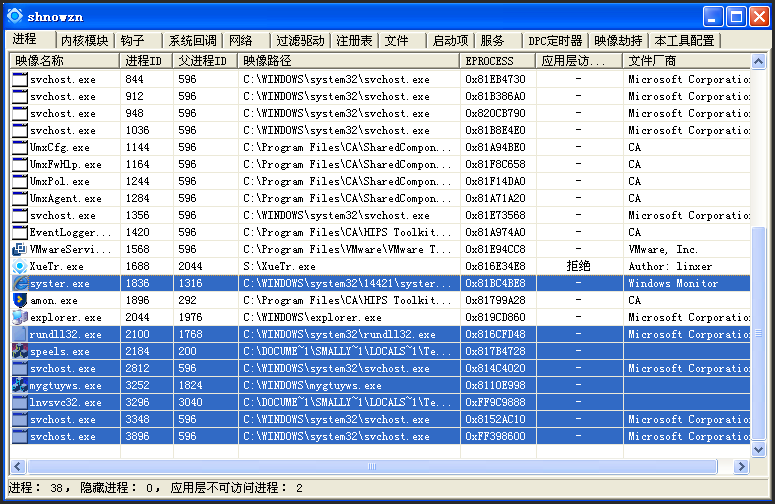Click the UmxPol.exe window icon
Viewport: 775px width, 504px height.
click(20, 181)
